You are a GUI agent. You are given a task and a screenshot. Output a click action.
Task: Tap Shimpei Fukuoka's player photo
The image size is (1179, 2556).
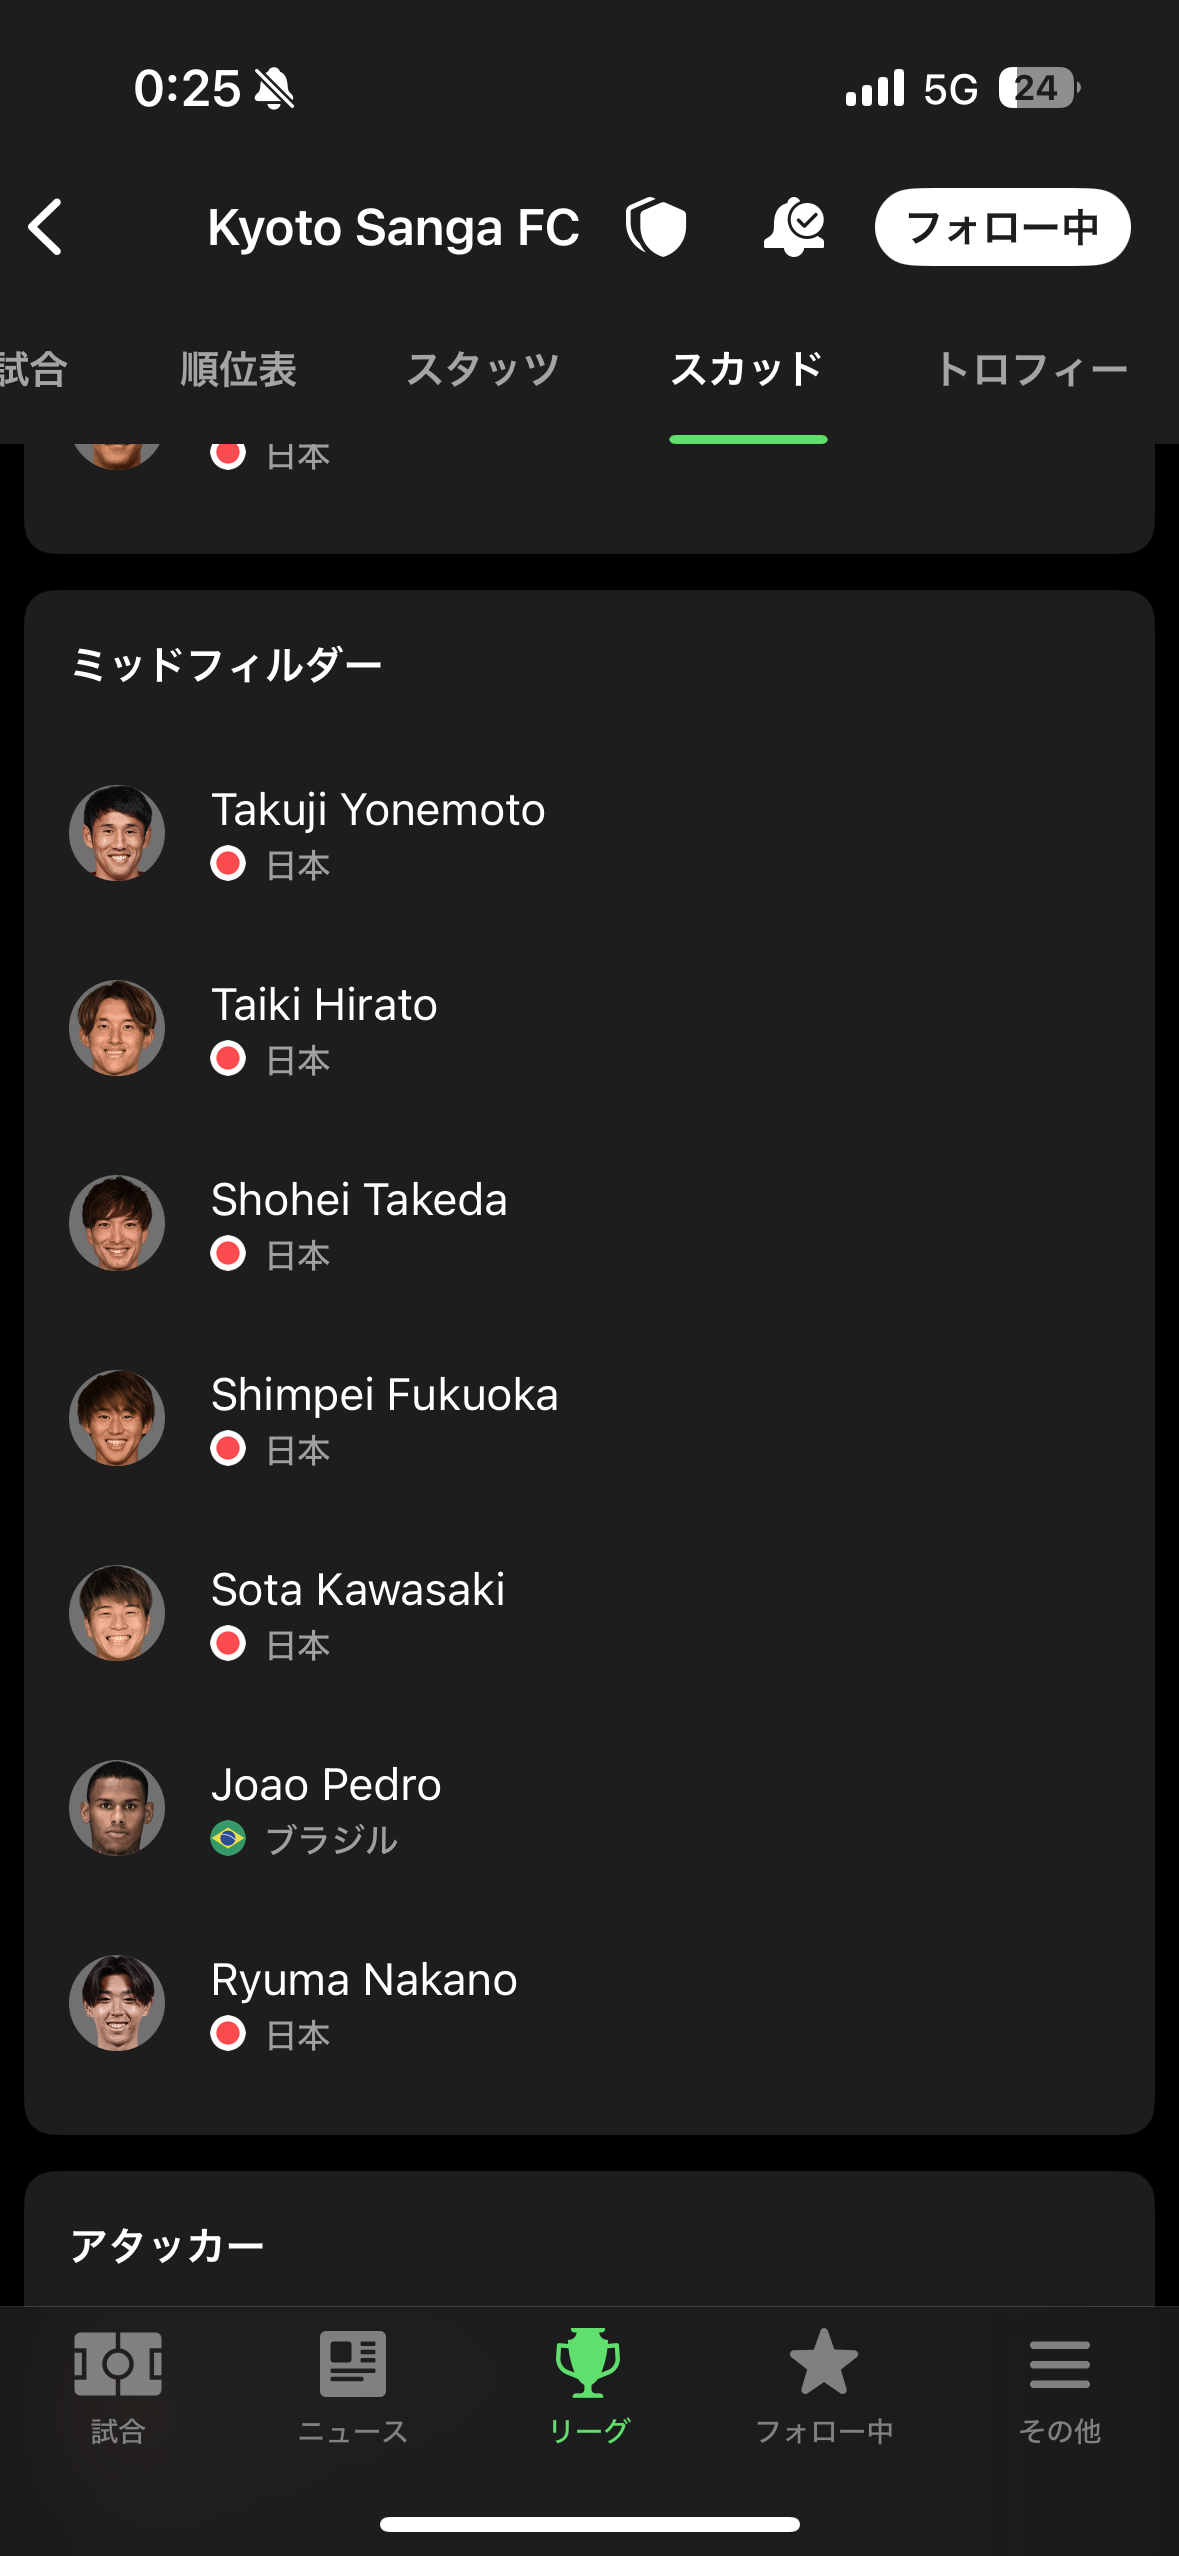pos(117,1418)
